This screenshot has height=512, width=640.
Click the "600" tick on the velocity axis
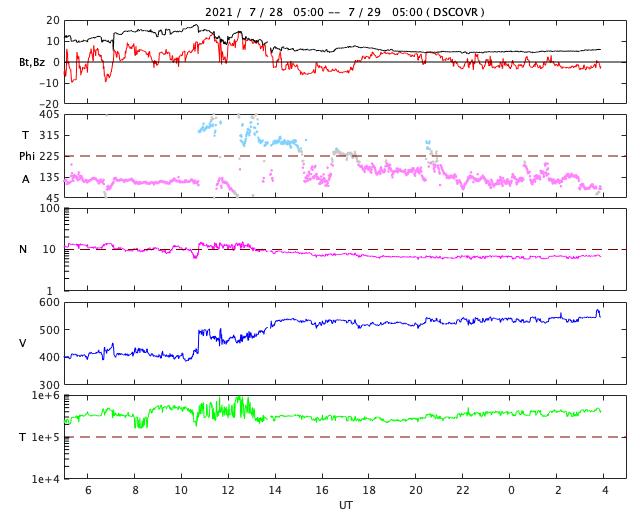coord(49,303)
